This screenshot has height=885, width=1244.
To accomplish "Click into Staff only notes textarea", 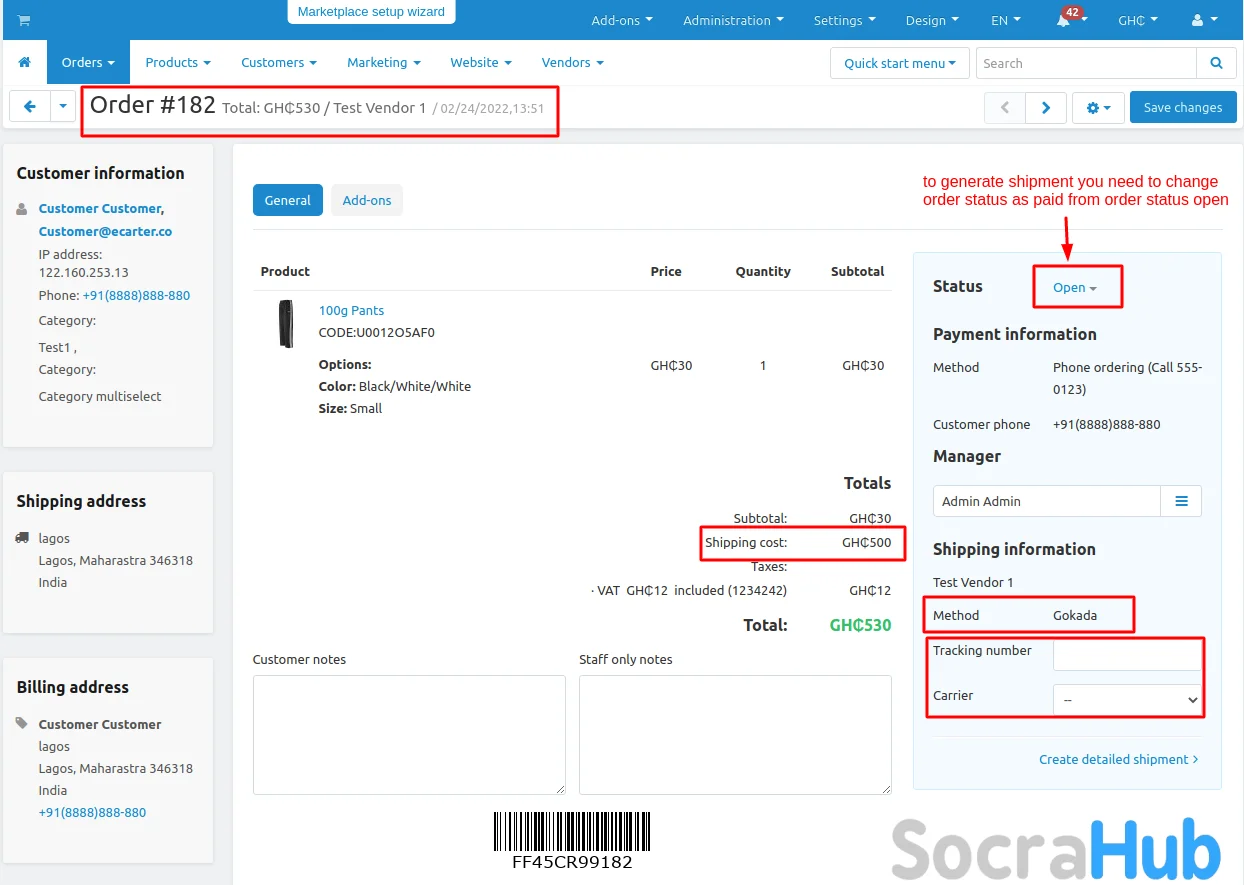I will coord(735,735).
